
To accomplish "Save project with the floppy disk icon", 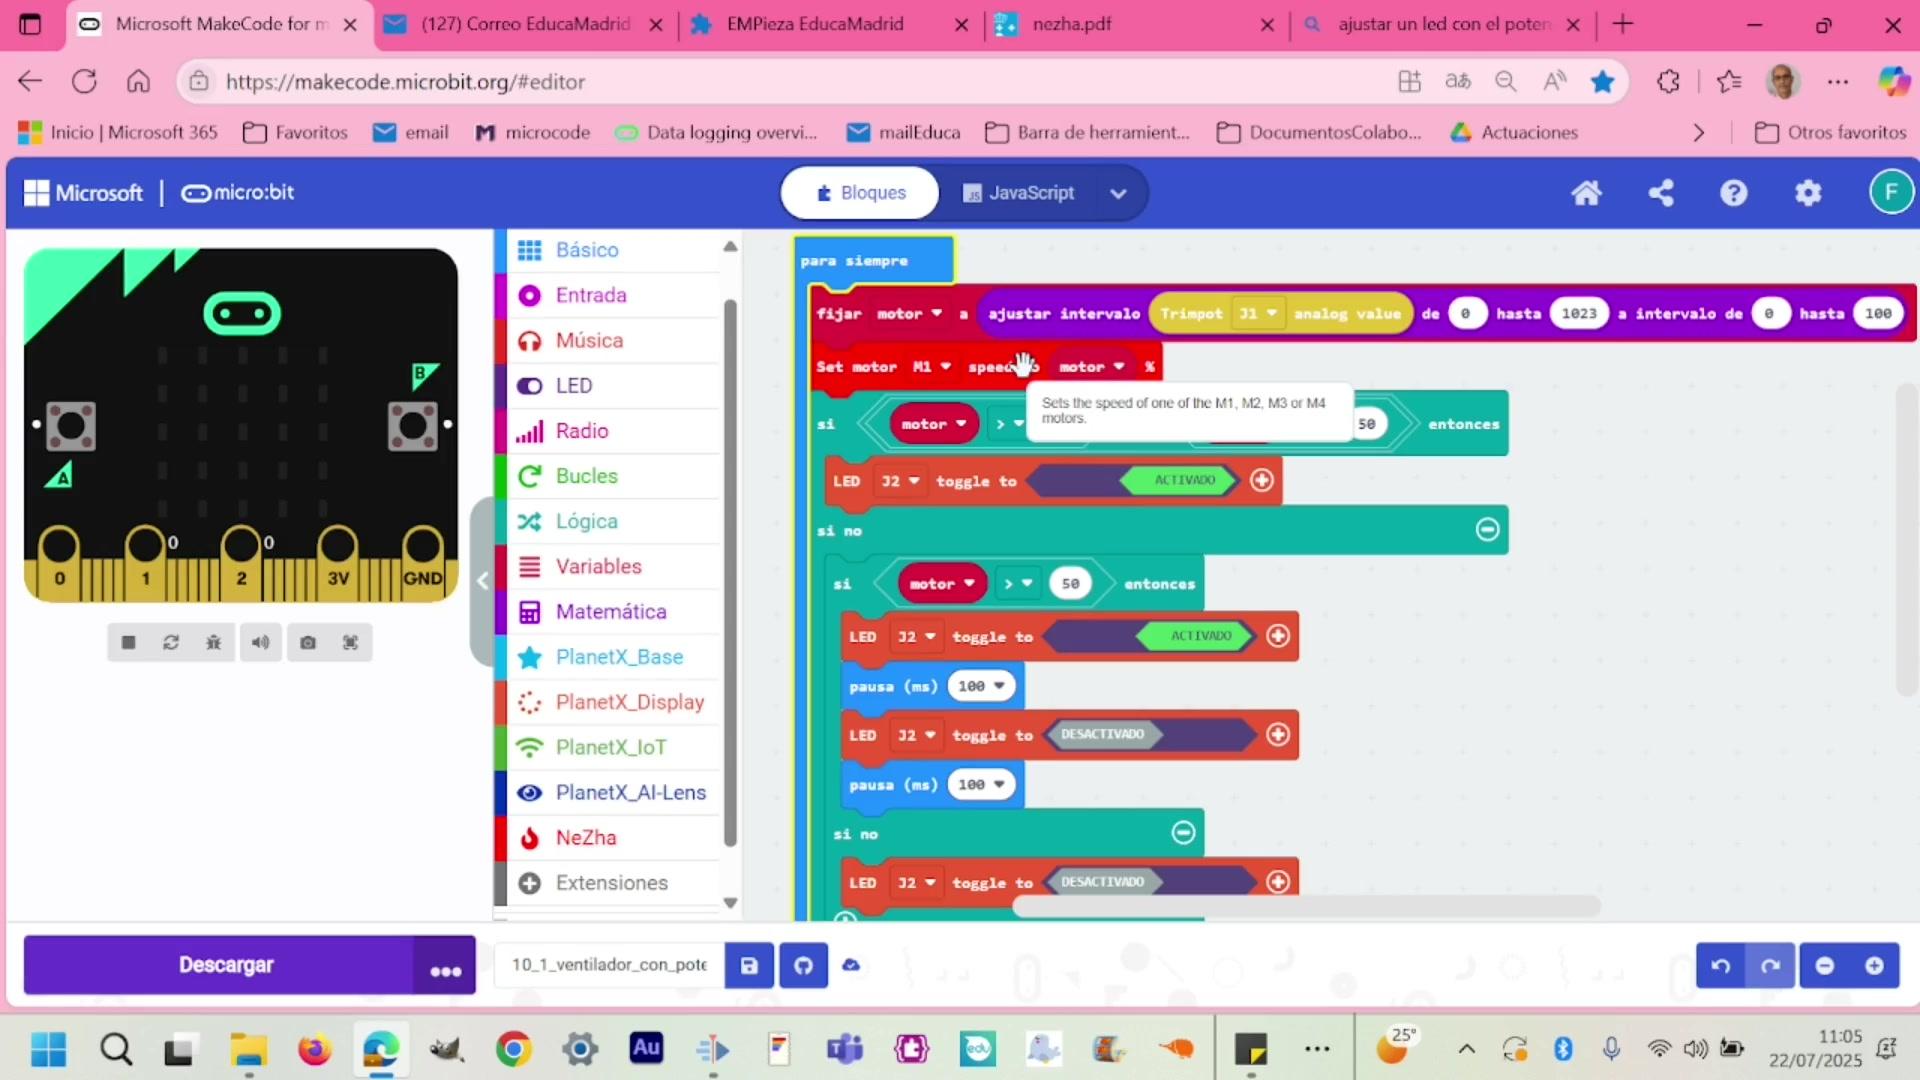I will tap(749, 966).
